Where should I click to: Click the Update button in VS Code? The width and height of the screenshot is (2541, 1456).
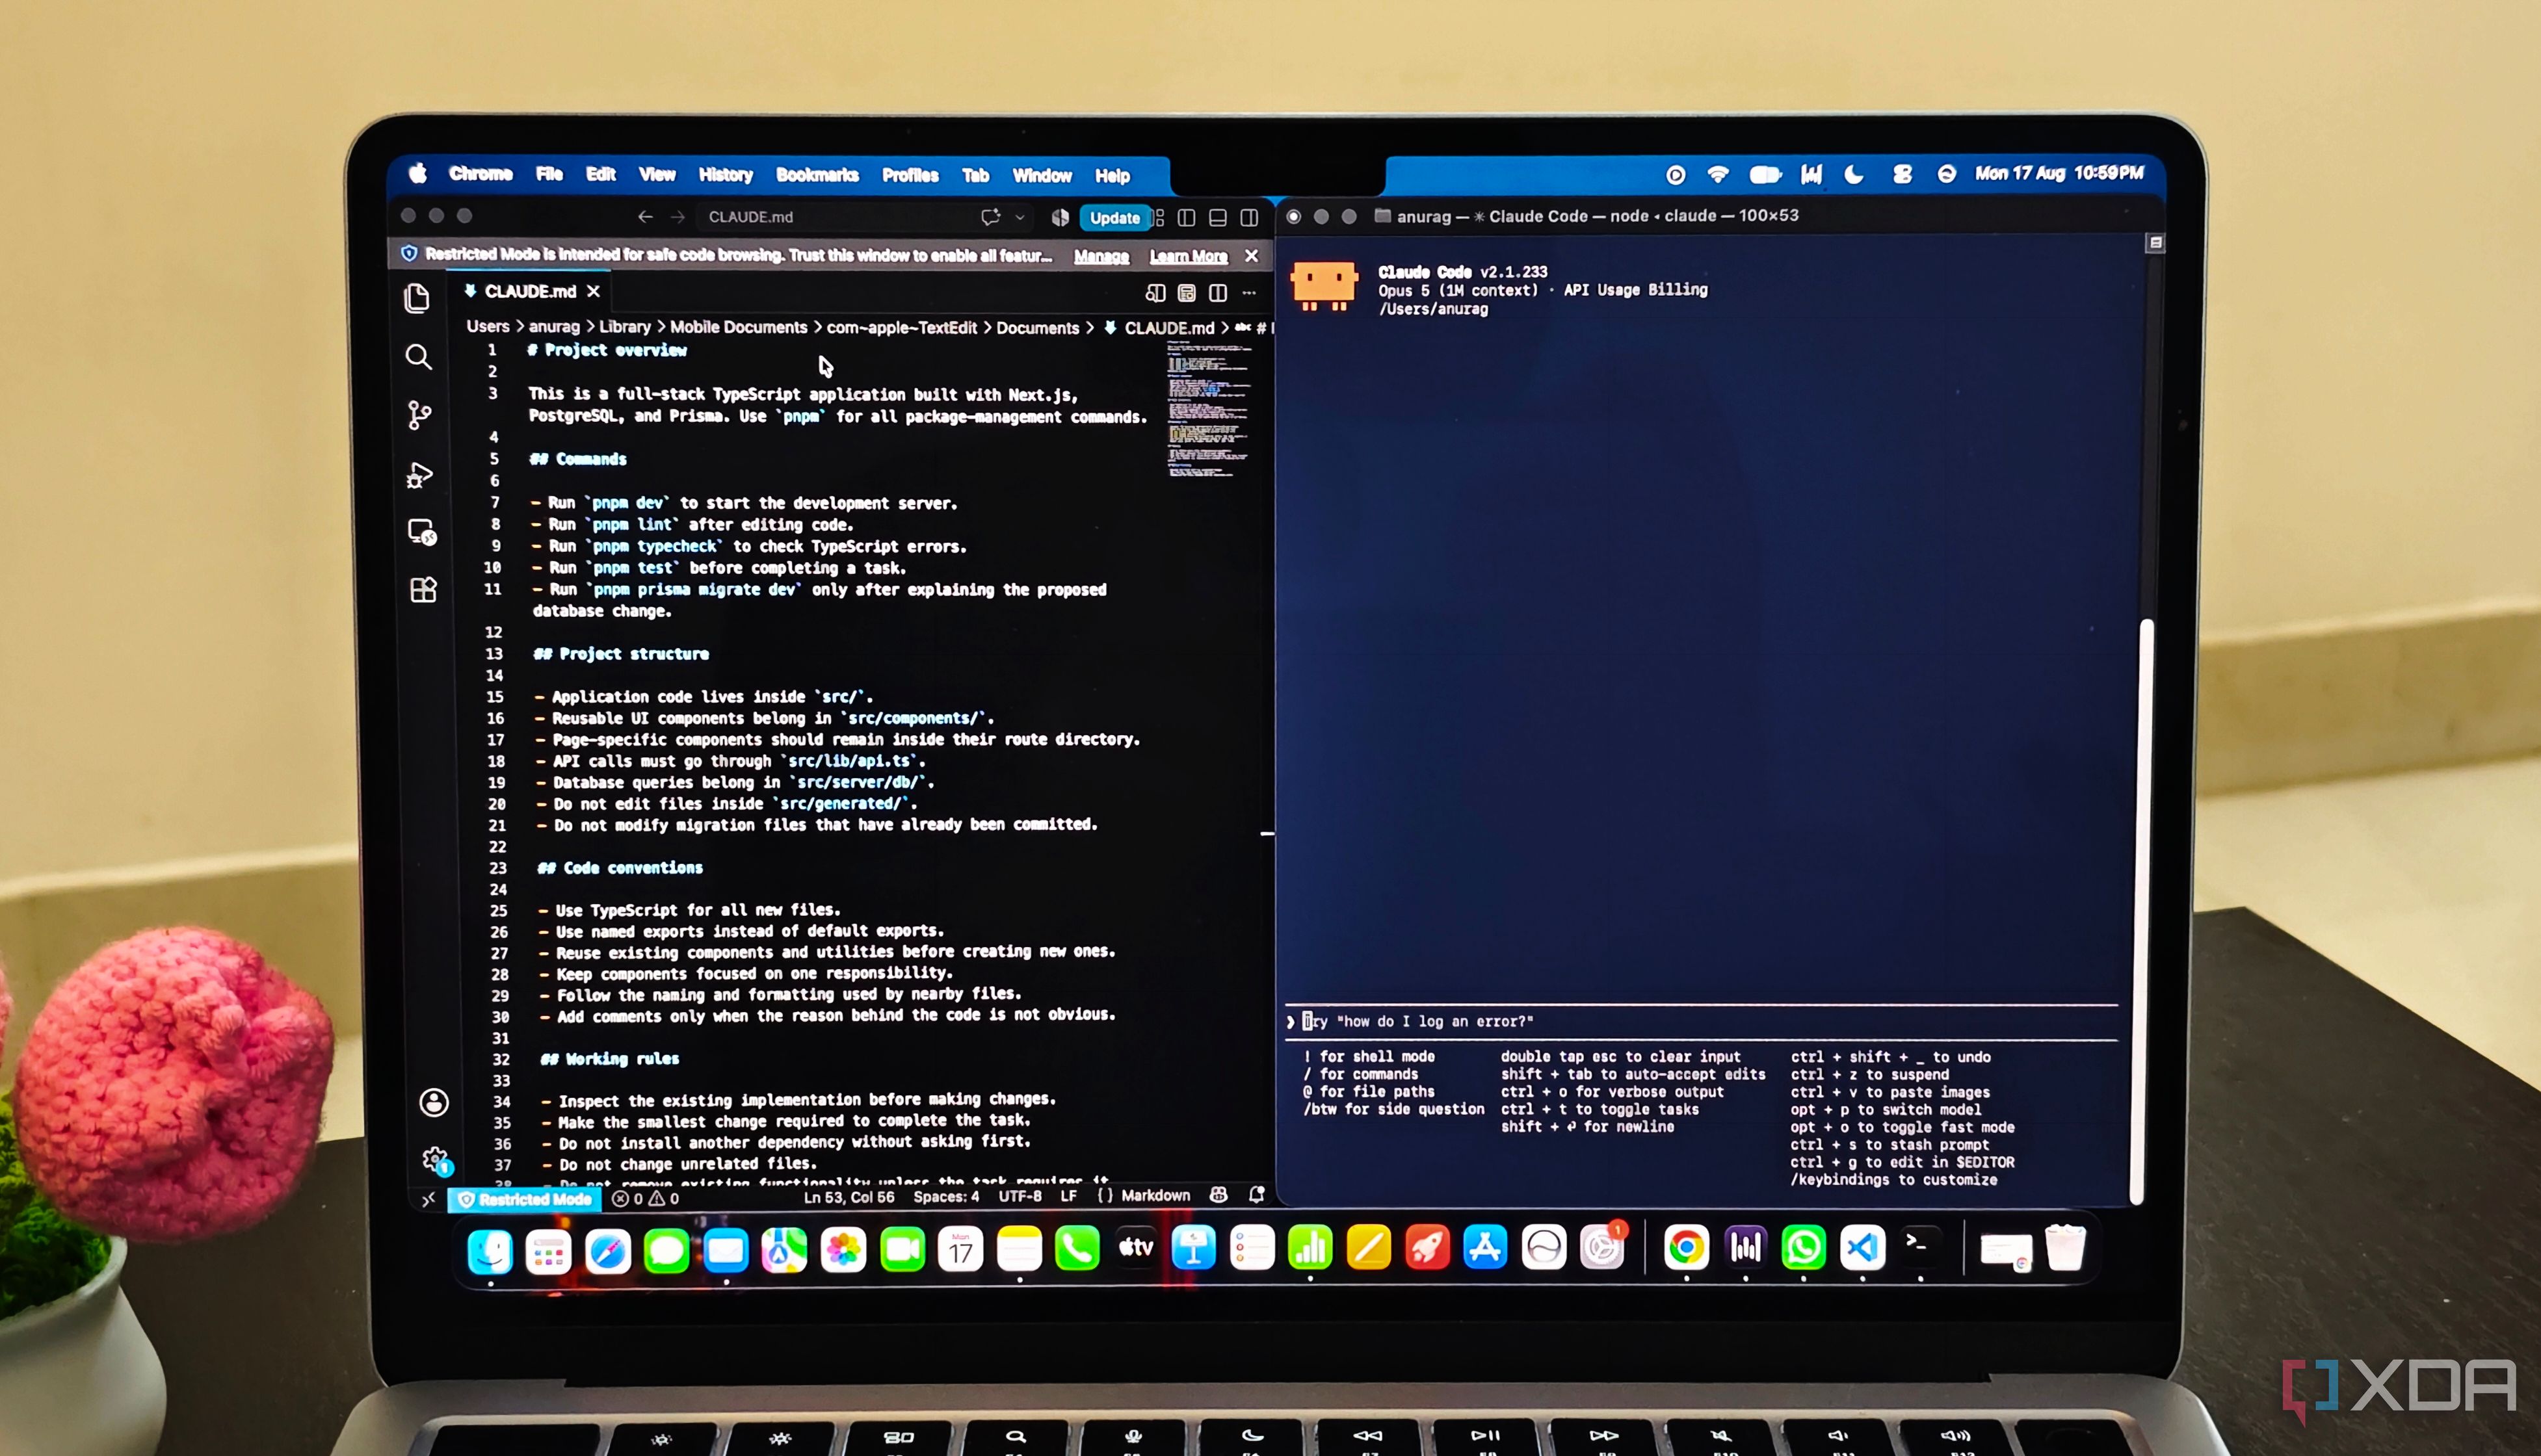[x=1115, y=218]
